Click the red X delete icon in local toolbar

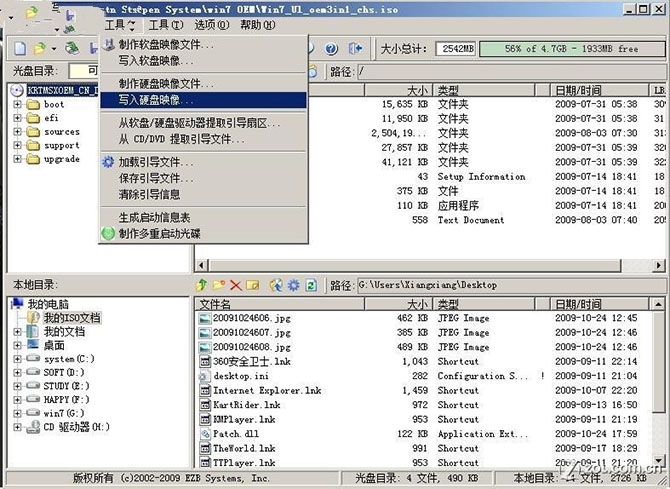coord(236,285)
